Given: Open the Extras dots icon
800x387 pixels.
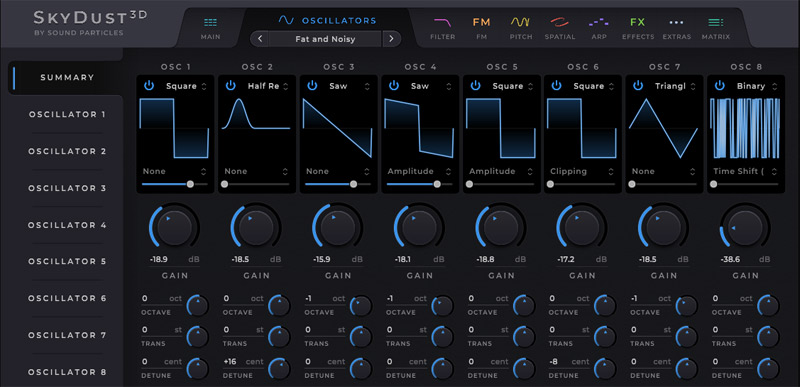Looking at the screenshot, I should click(677, 22).
